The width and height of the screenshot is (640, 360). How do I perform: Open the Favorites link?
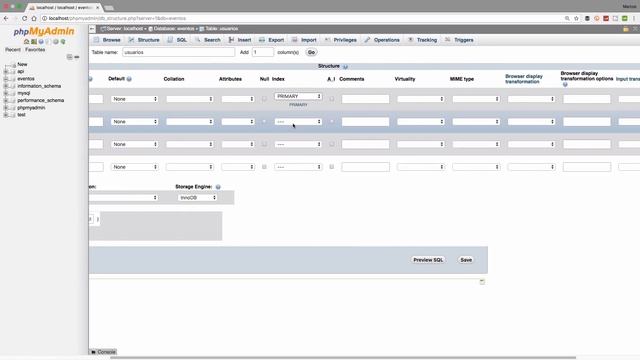(x=35, y=50)
